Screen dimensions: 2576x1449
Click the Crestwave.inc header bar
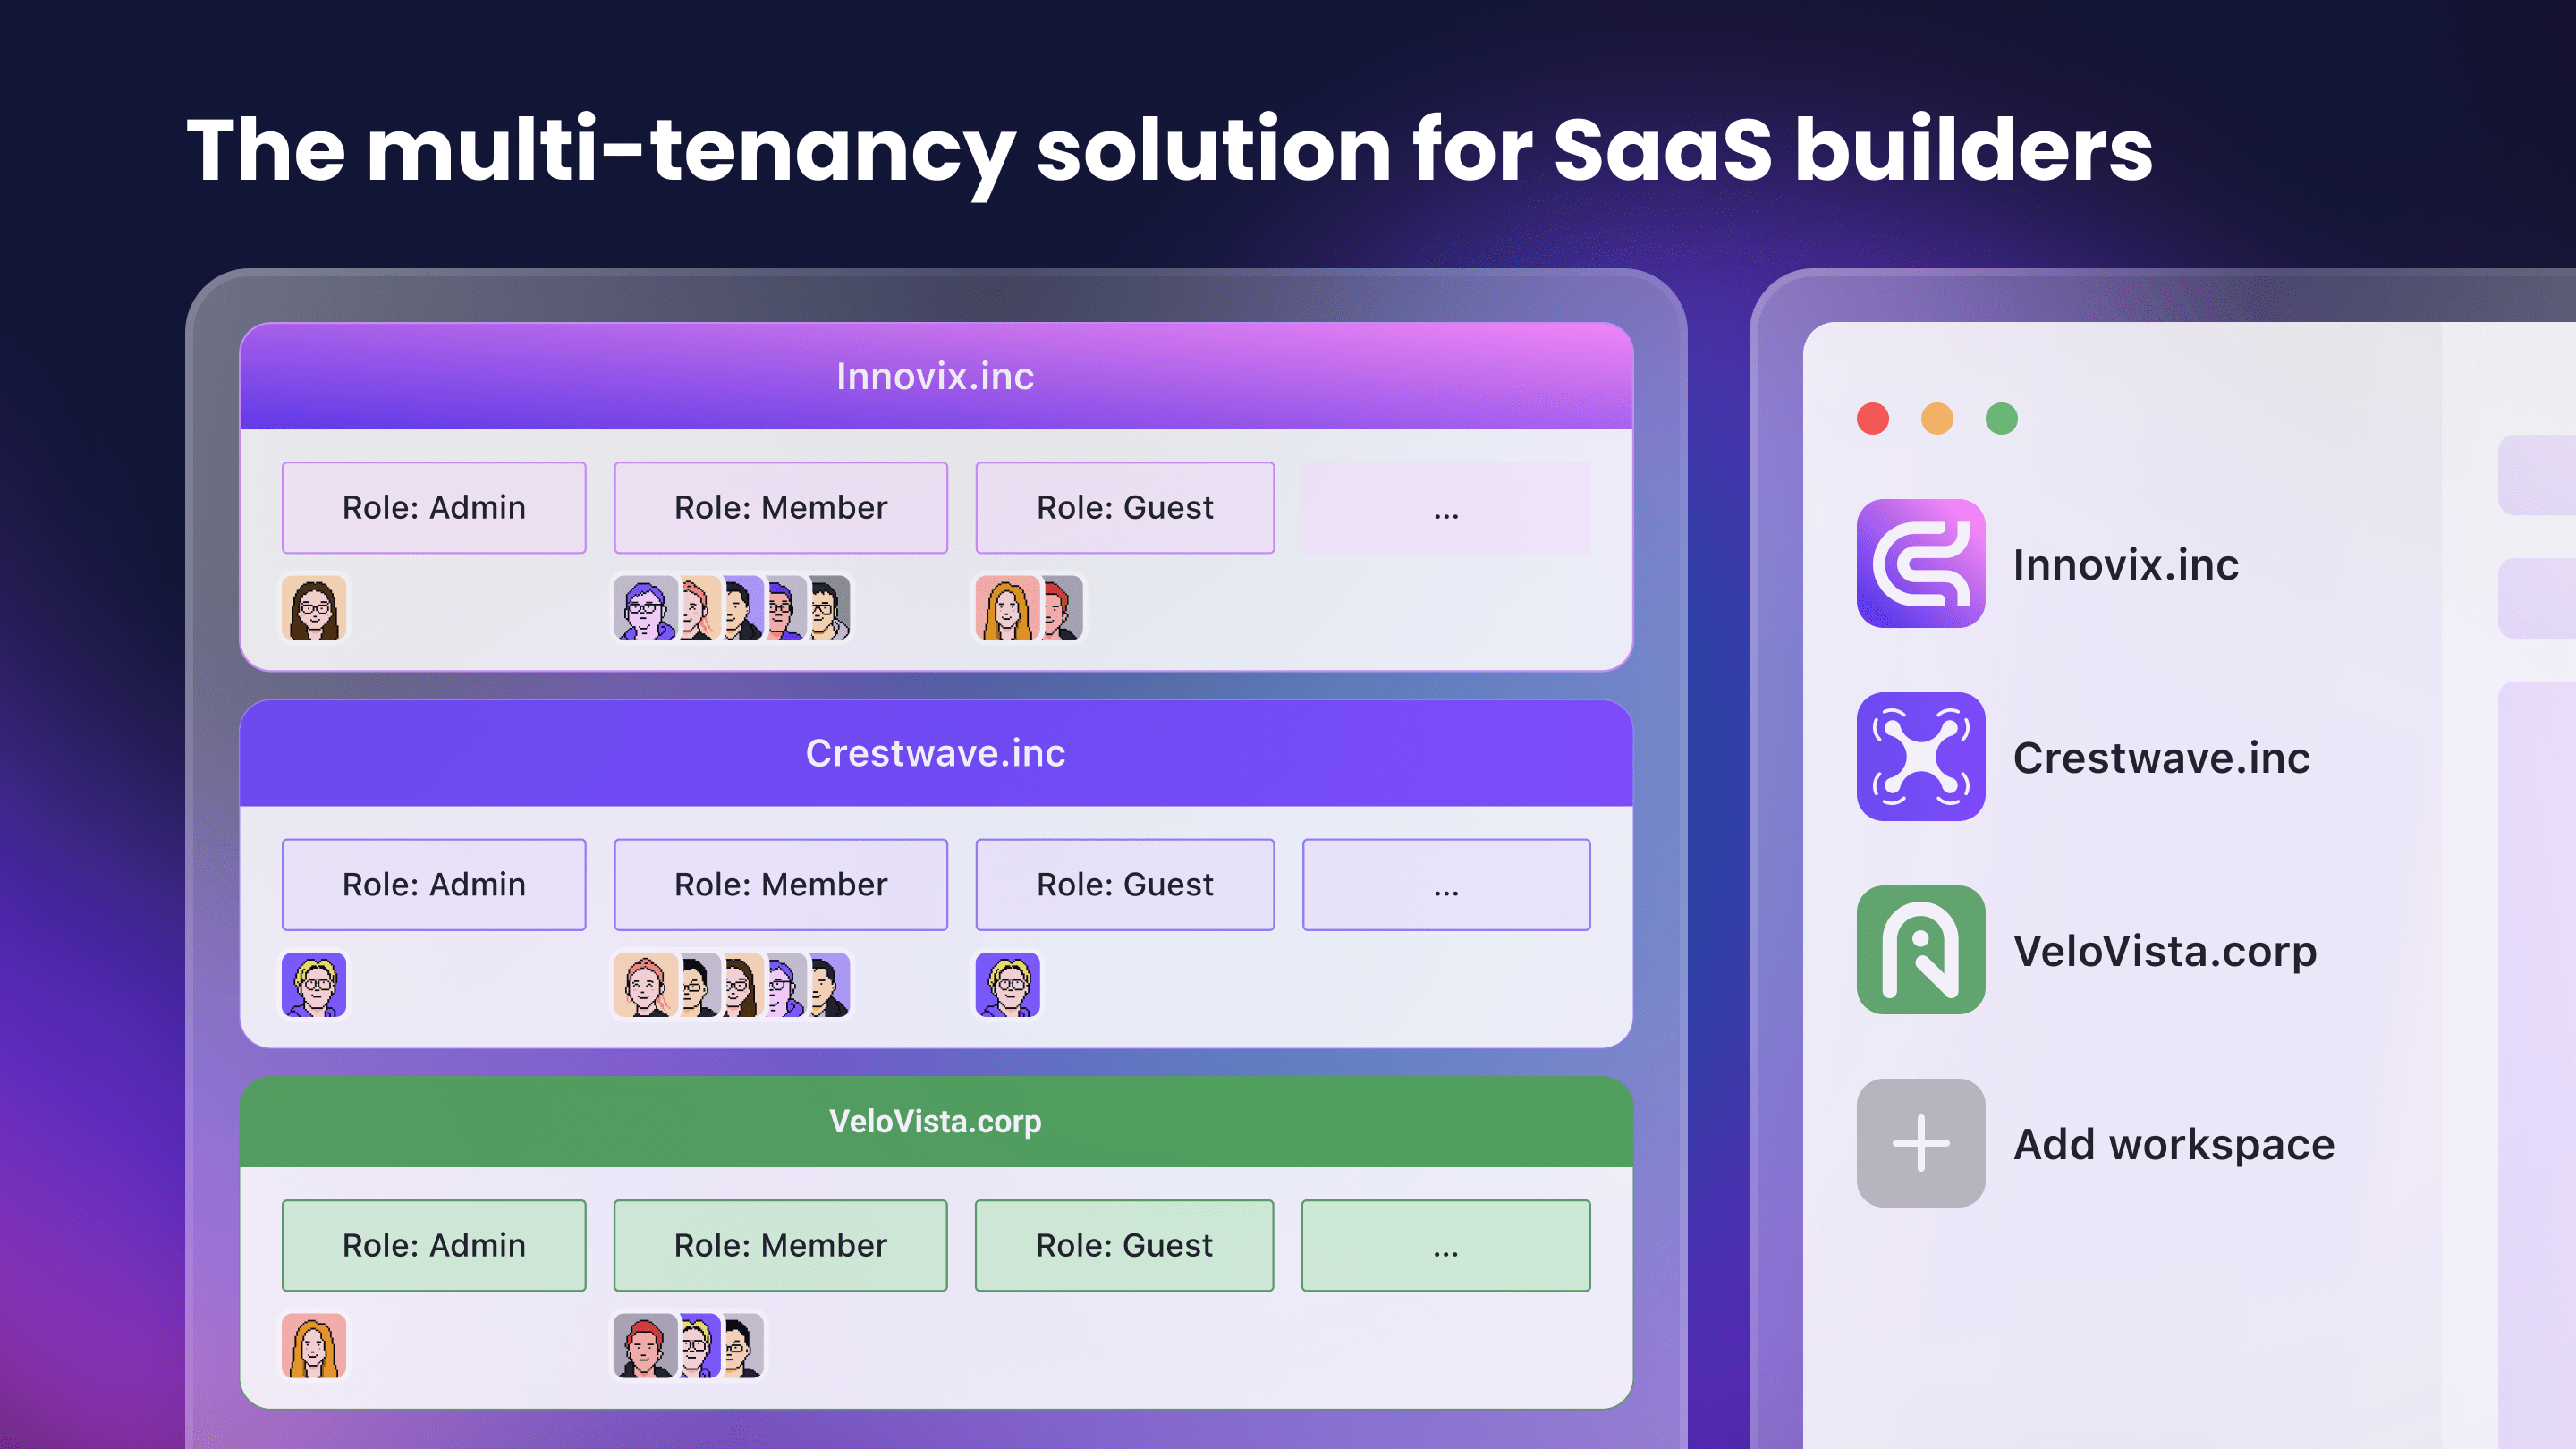tap(935, 753)
